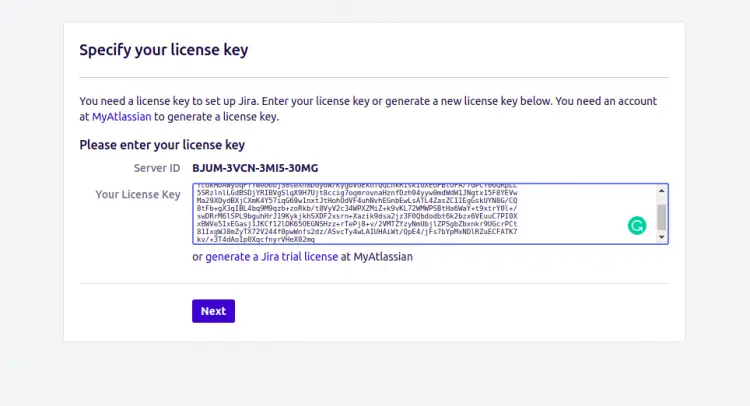This screenshot has width=750, height=406.
Task: Click the Server ID label
Action: click(157, 167)
